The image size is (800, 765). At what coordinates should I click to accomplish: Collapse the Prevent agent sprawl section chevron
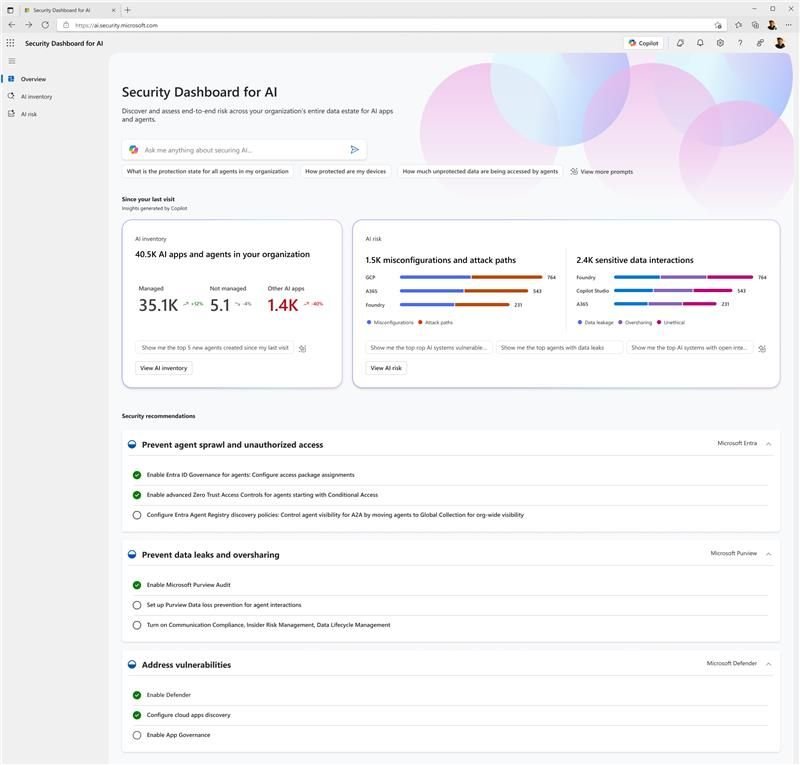point(768,444)
